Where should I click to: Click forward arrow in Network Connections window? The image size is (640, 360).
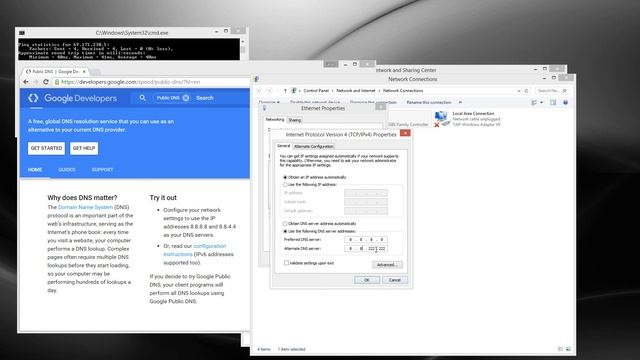coord(269,91)
